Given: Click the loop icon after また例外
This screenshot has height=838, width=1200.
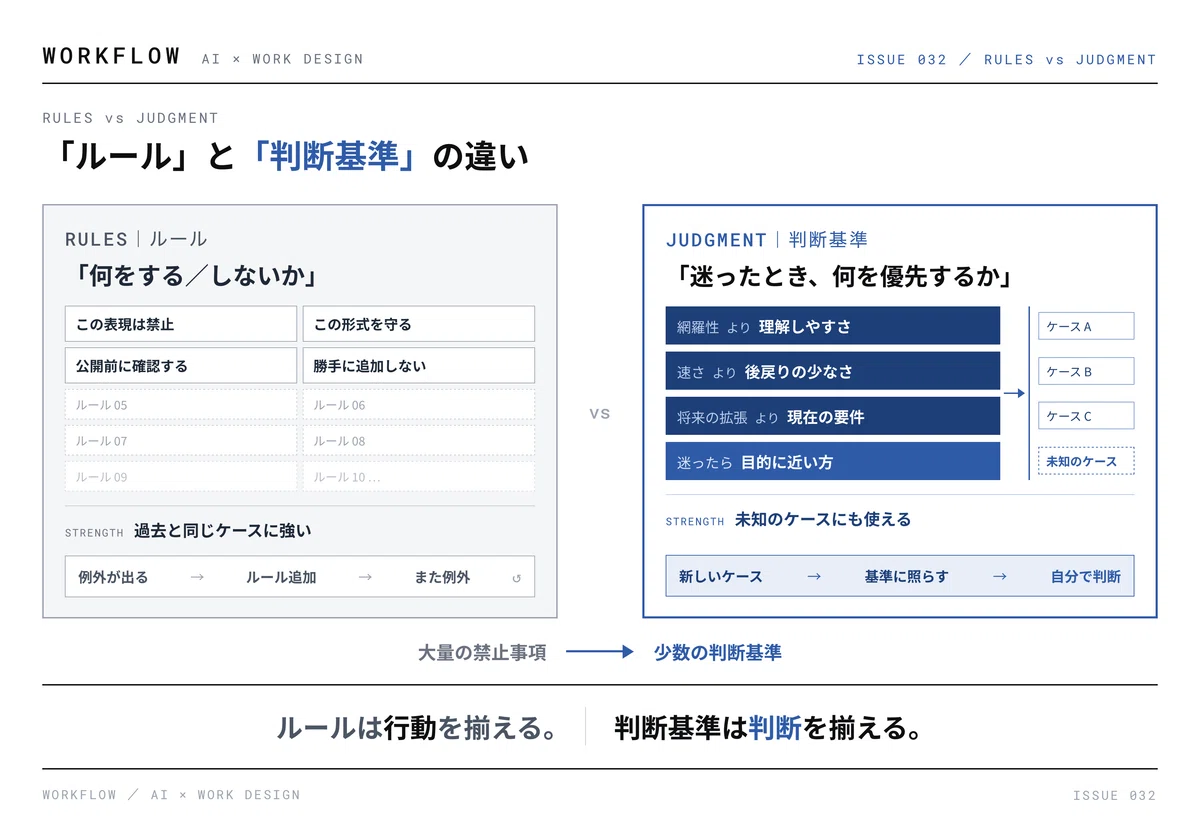Looking at the screenshot, I should pos(516,578).
